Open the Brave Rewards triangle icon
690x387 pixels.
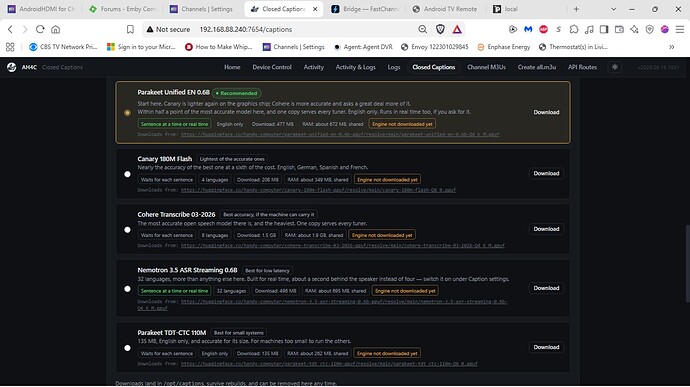457,29
